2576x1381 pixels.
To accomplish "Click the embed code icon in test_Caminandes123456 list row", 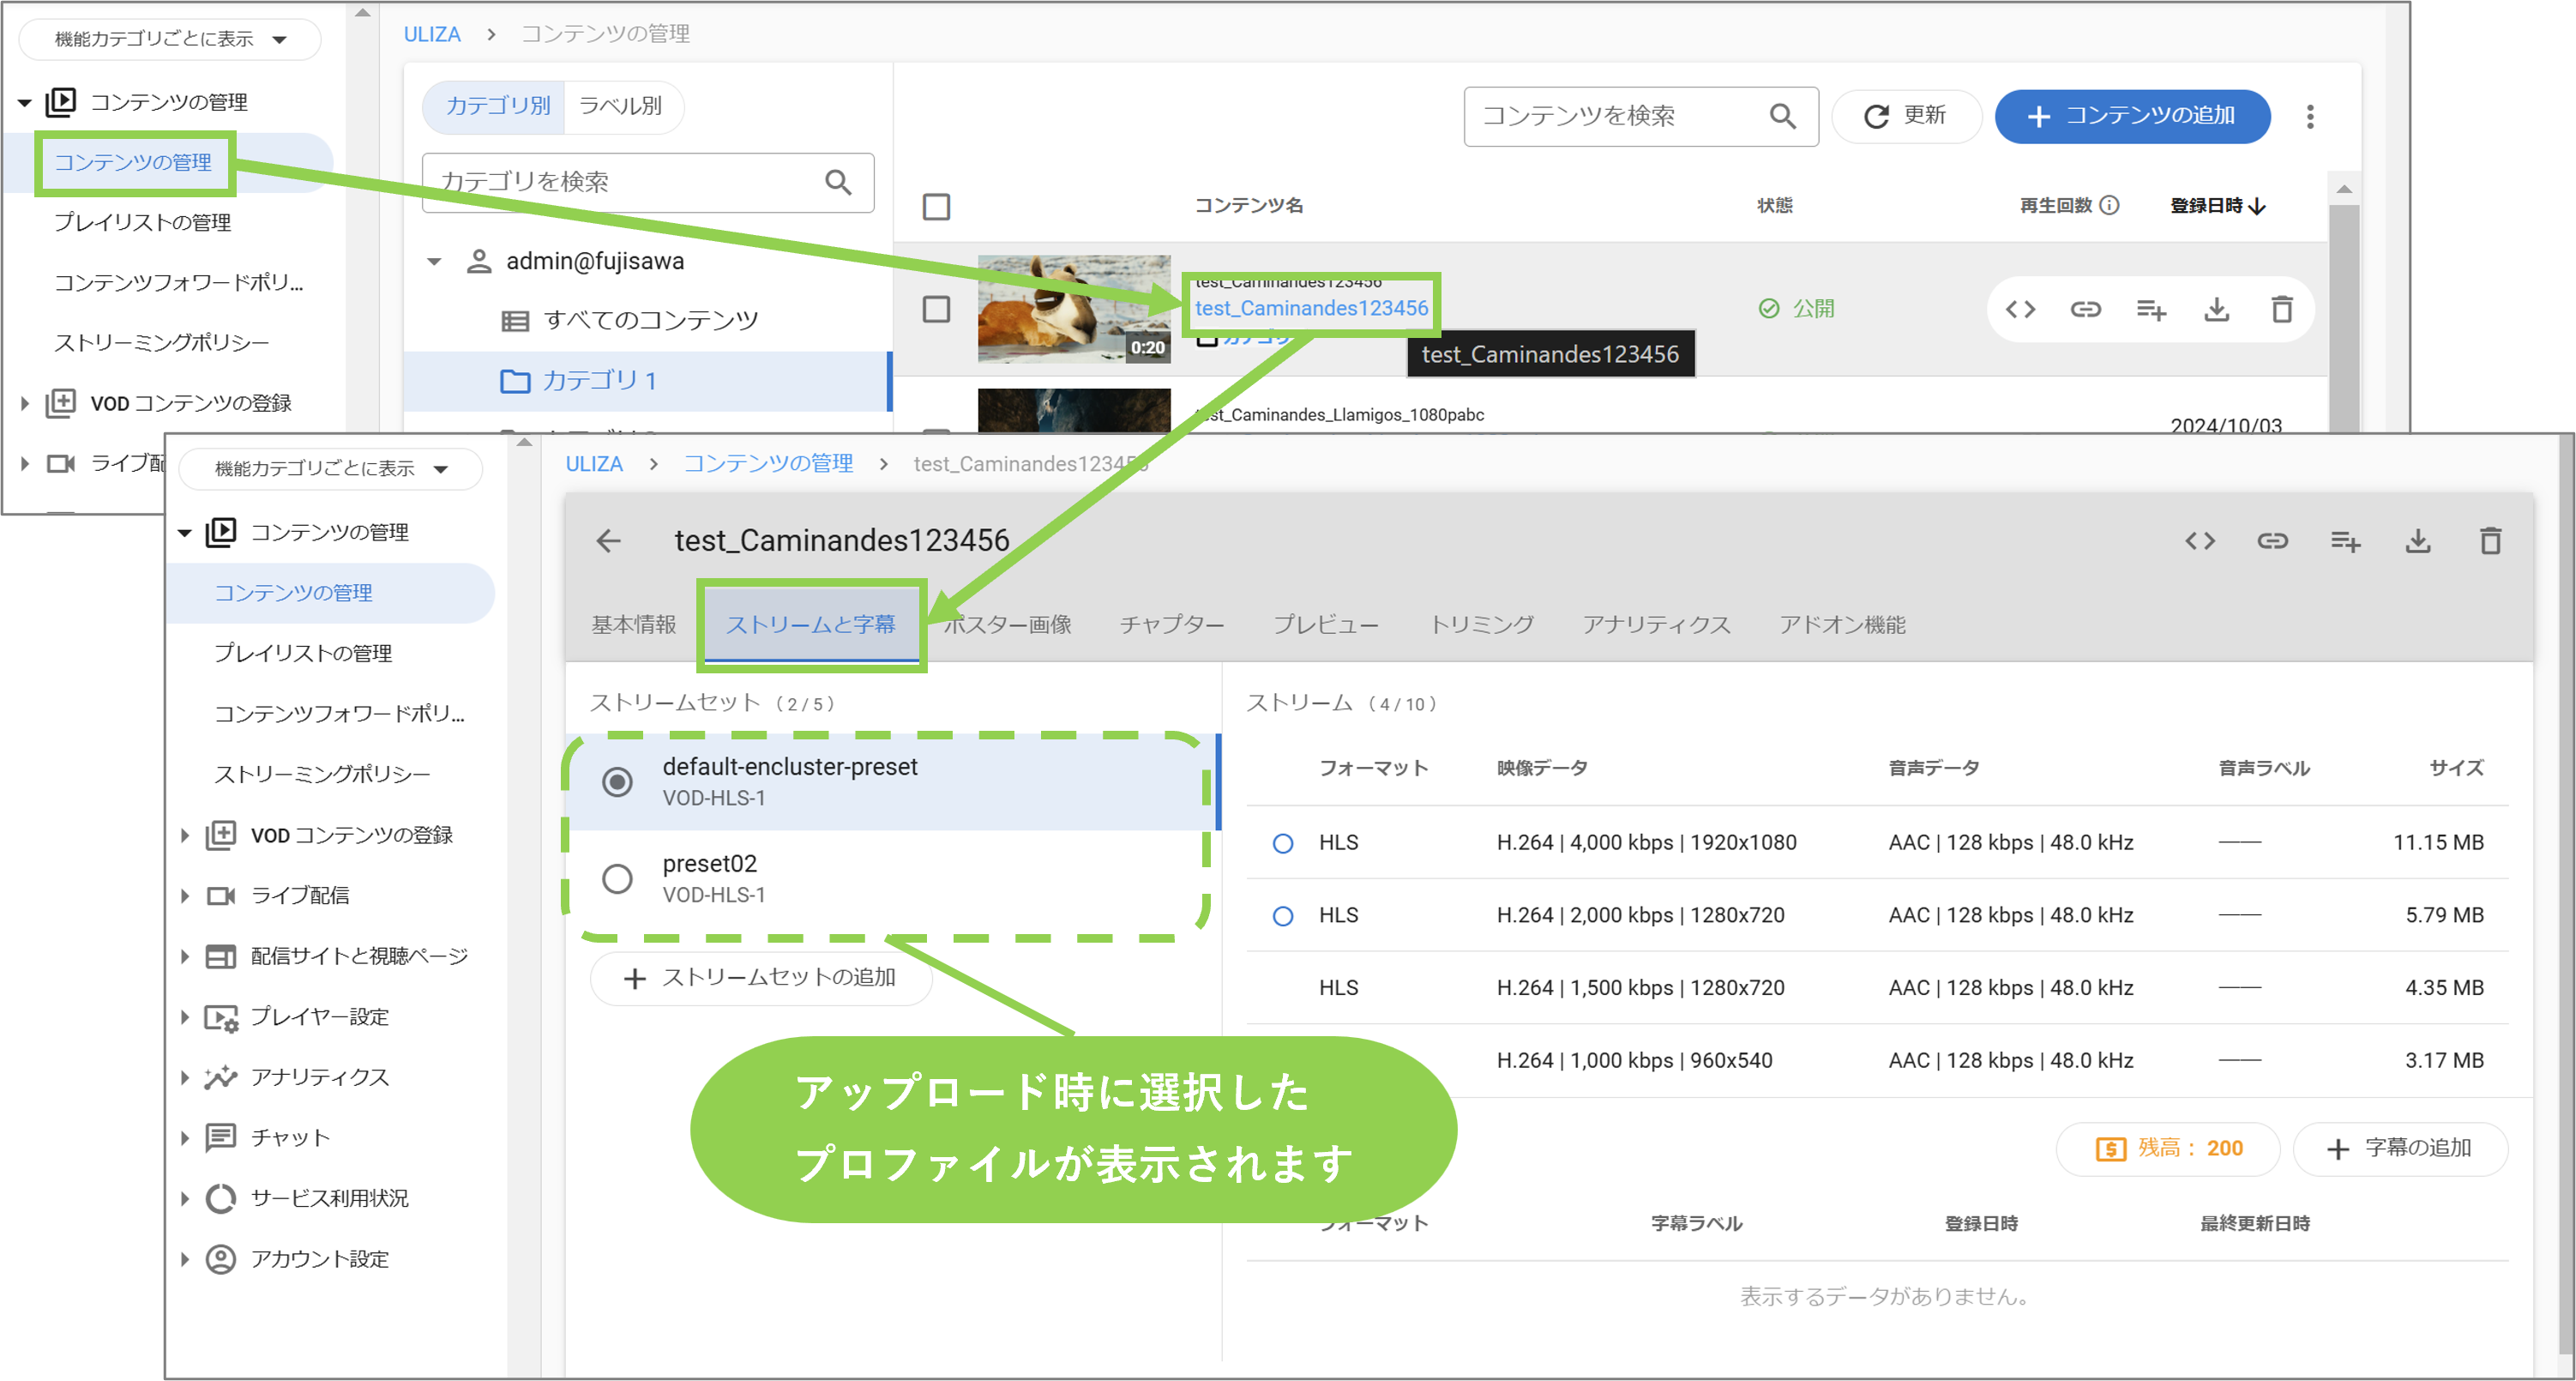I will (2020, 309).
